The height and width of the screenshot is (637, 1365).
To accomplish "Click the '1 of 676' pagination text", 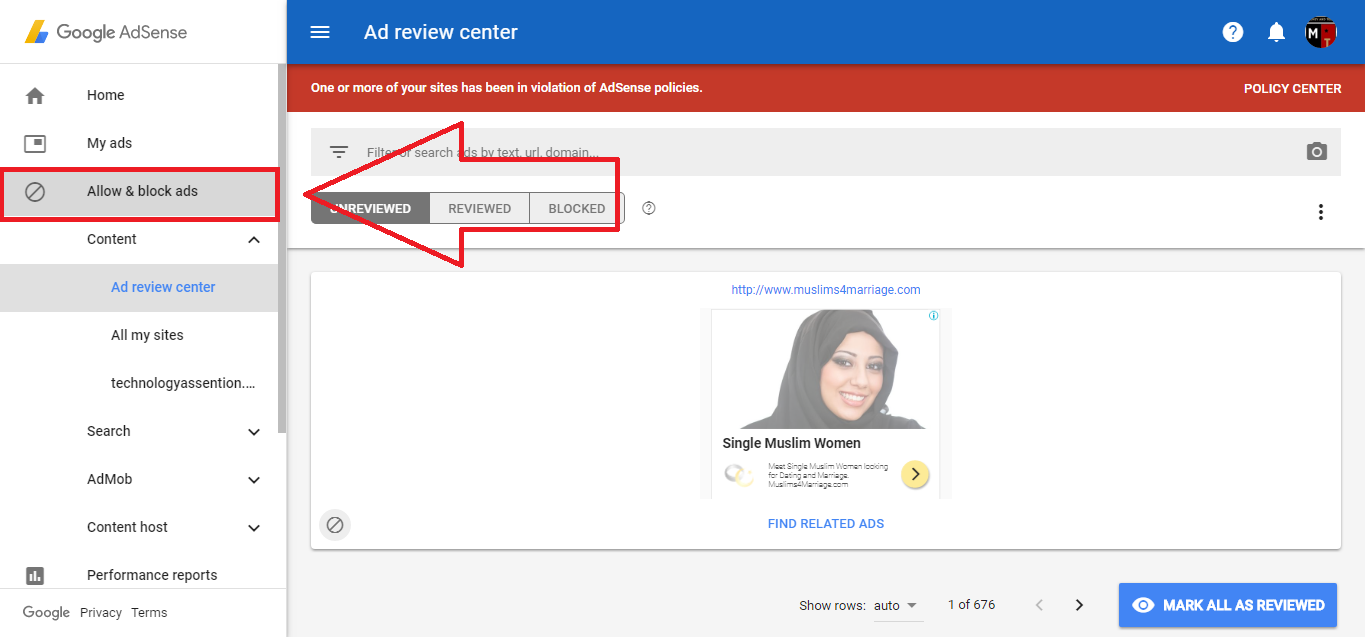I will [970, 605].
